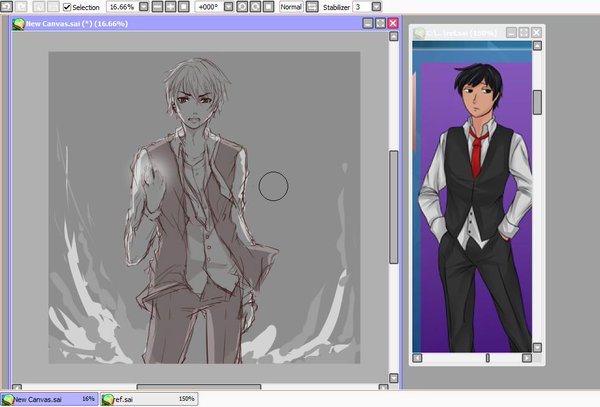This screenshot has width=600, height=407.
Task: Click the Redo arrow icon
Action: (21, 7)
